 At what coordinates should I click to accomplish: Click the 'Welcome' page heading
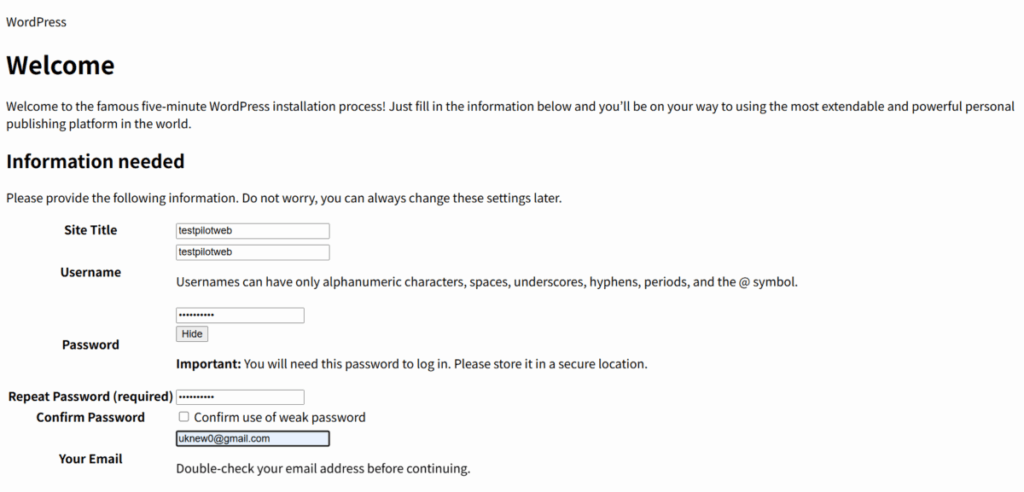[x=60, y=66]
